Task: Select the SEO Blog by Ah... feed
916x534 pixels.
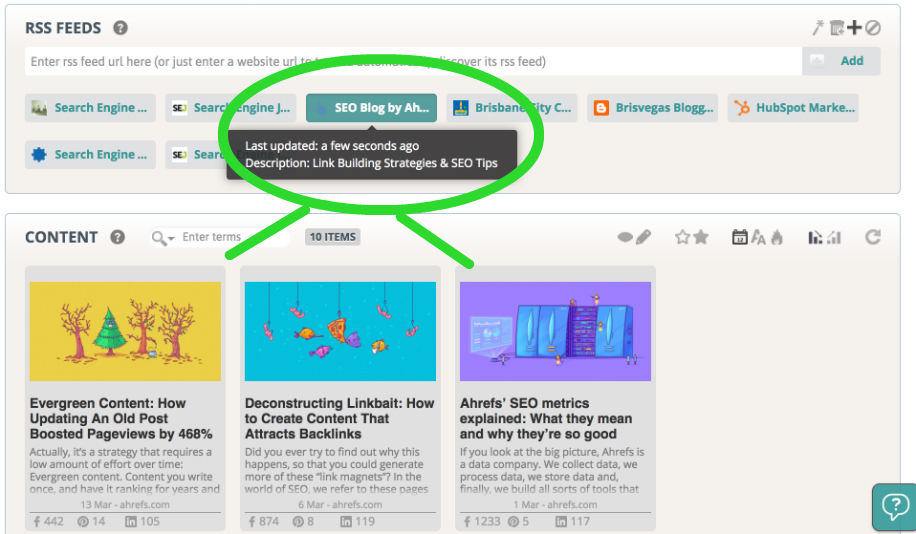Action: 371,108
